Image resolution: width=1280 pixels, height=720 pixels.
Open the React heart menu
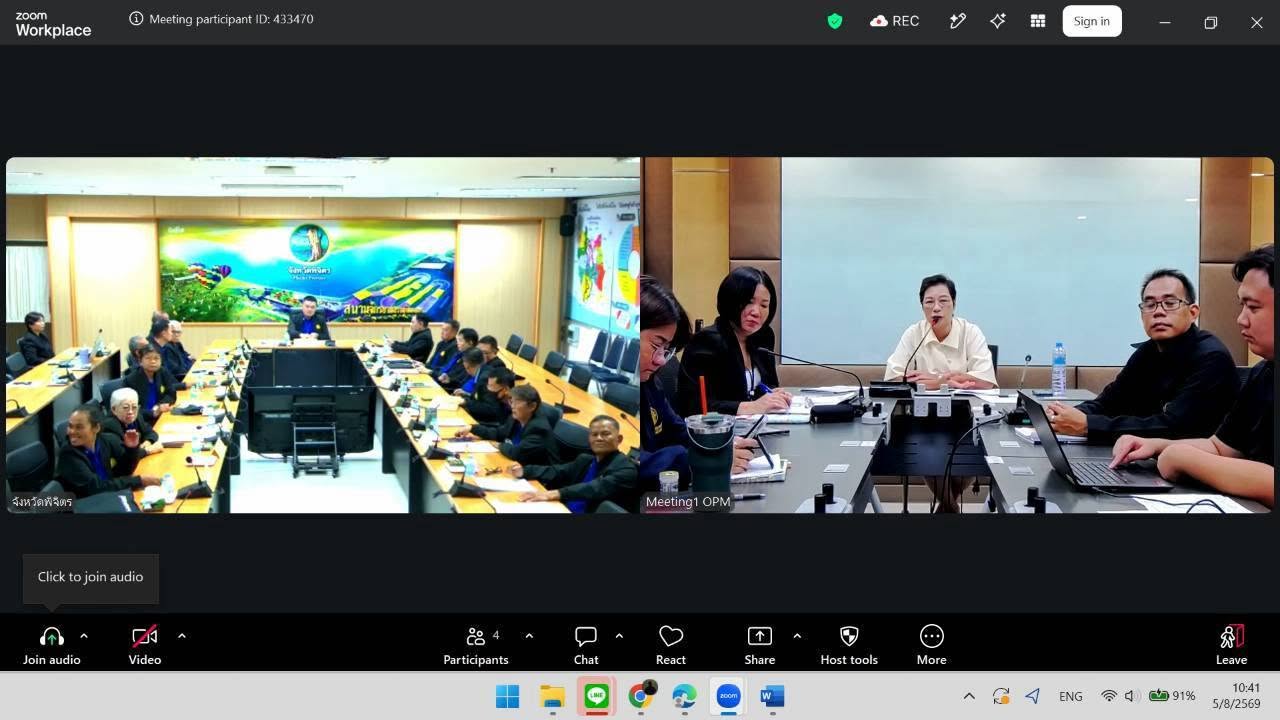click(x=671, y=645)
